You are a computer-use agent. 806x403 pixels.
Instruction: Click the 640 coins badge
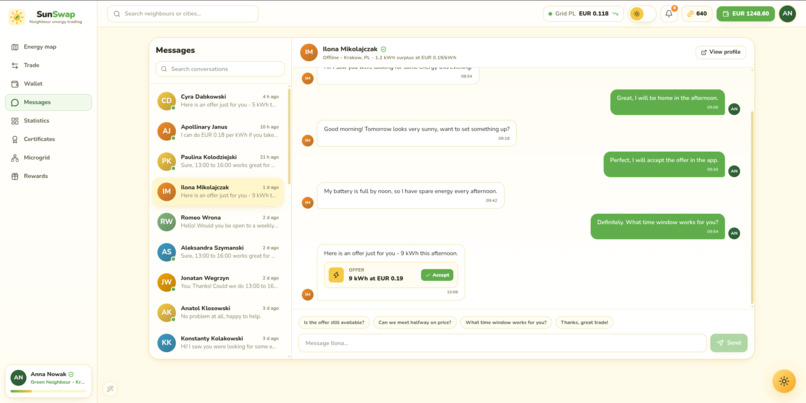[x=697, y=14]
